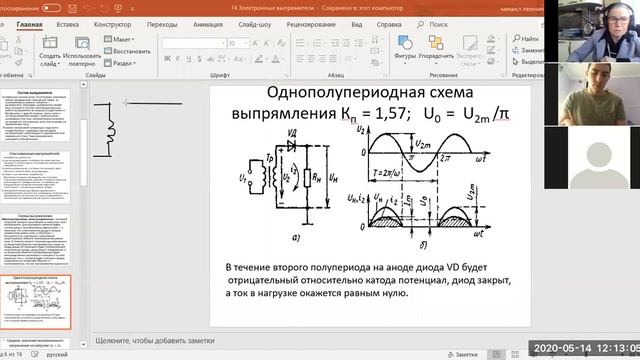Toggle center alignment paragraph button
The height and width of the screenshot is (360, 640).
[311, 59]
